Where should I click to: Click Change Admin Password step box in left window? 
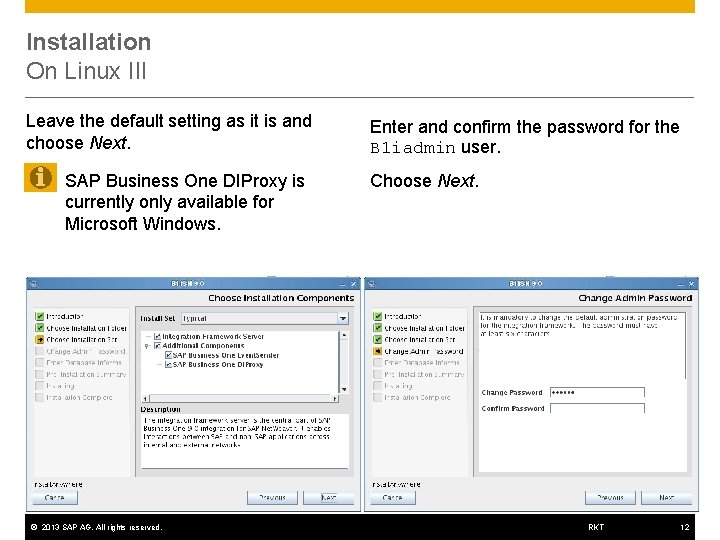(x=39, y=351)
